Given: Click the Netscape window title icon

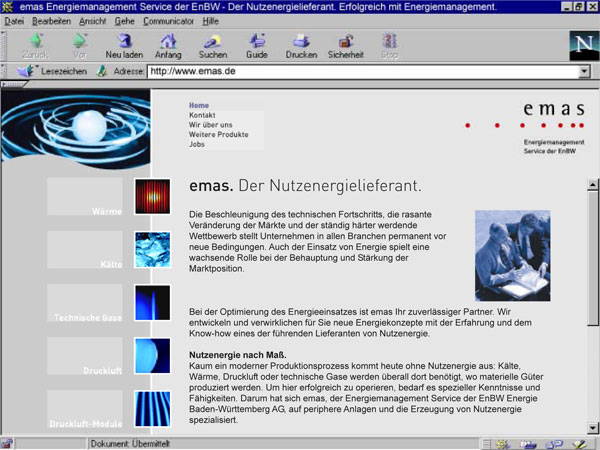Looking at the screenshot, I should point(7,7).
